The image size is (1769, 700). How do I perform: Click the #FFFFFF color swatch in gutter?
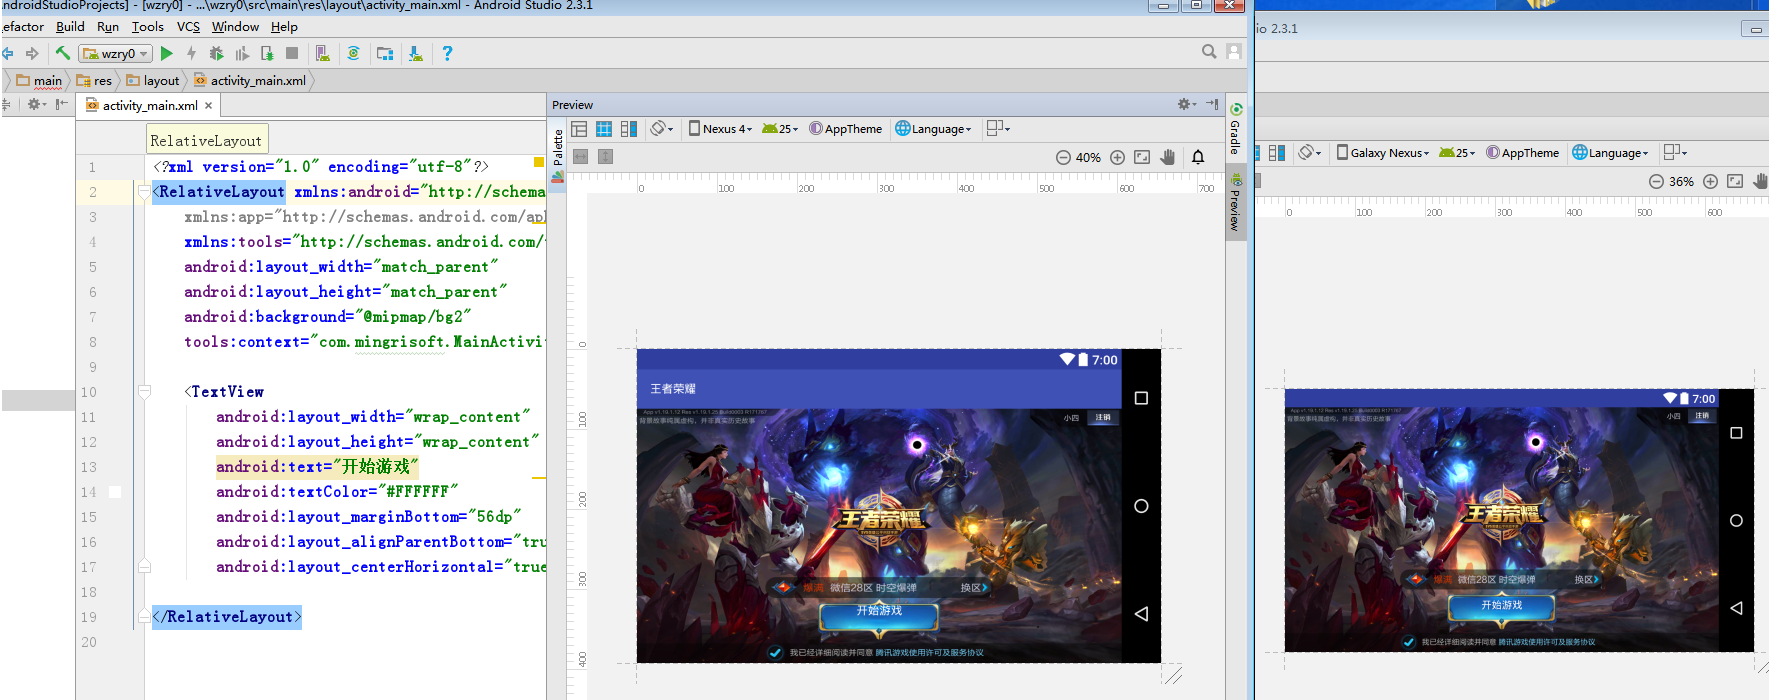[115, 492]
